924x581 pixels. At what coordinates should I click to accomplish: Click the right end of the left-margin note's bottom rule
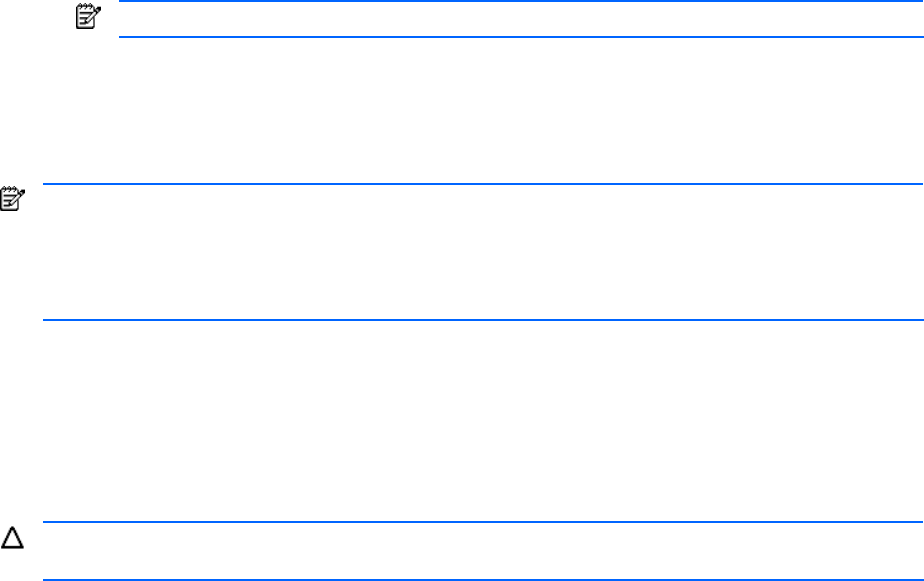pos(915,320)
